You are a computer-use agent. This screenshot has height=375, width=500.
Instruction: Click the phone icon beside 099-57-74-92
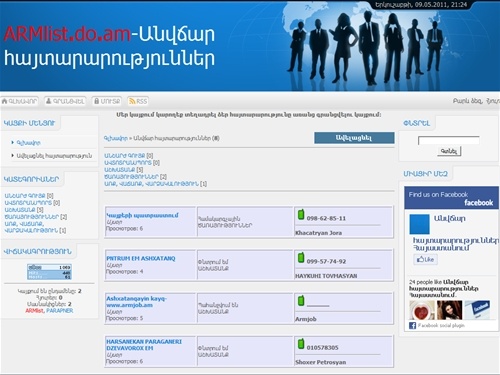click(x=301, y=257)
